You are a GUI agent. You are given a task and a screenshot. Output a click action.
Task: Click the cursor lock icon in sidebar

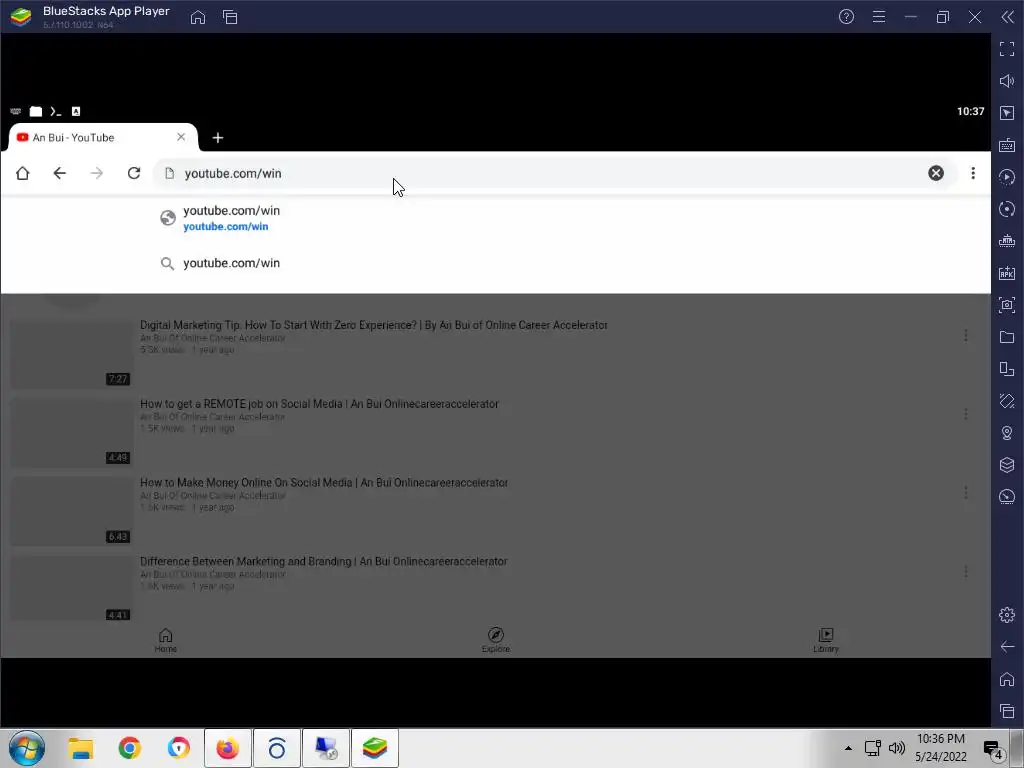pos(1007,113)
